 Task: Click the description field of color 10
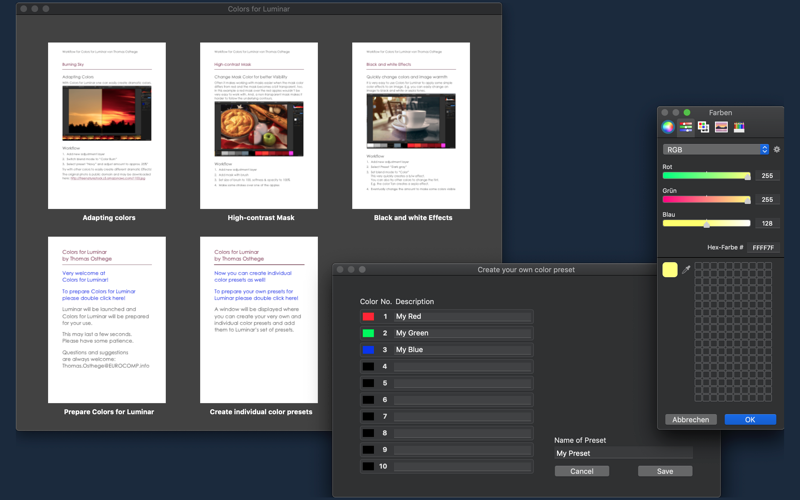tap(463, 466)
